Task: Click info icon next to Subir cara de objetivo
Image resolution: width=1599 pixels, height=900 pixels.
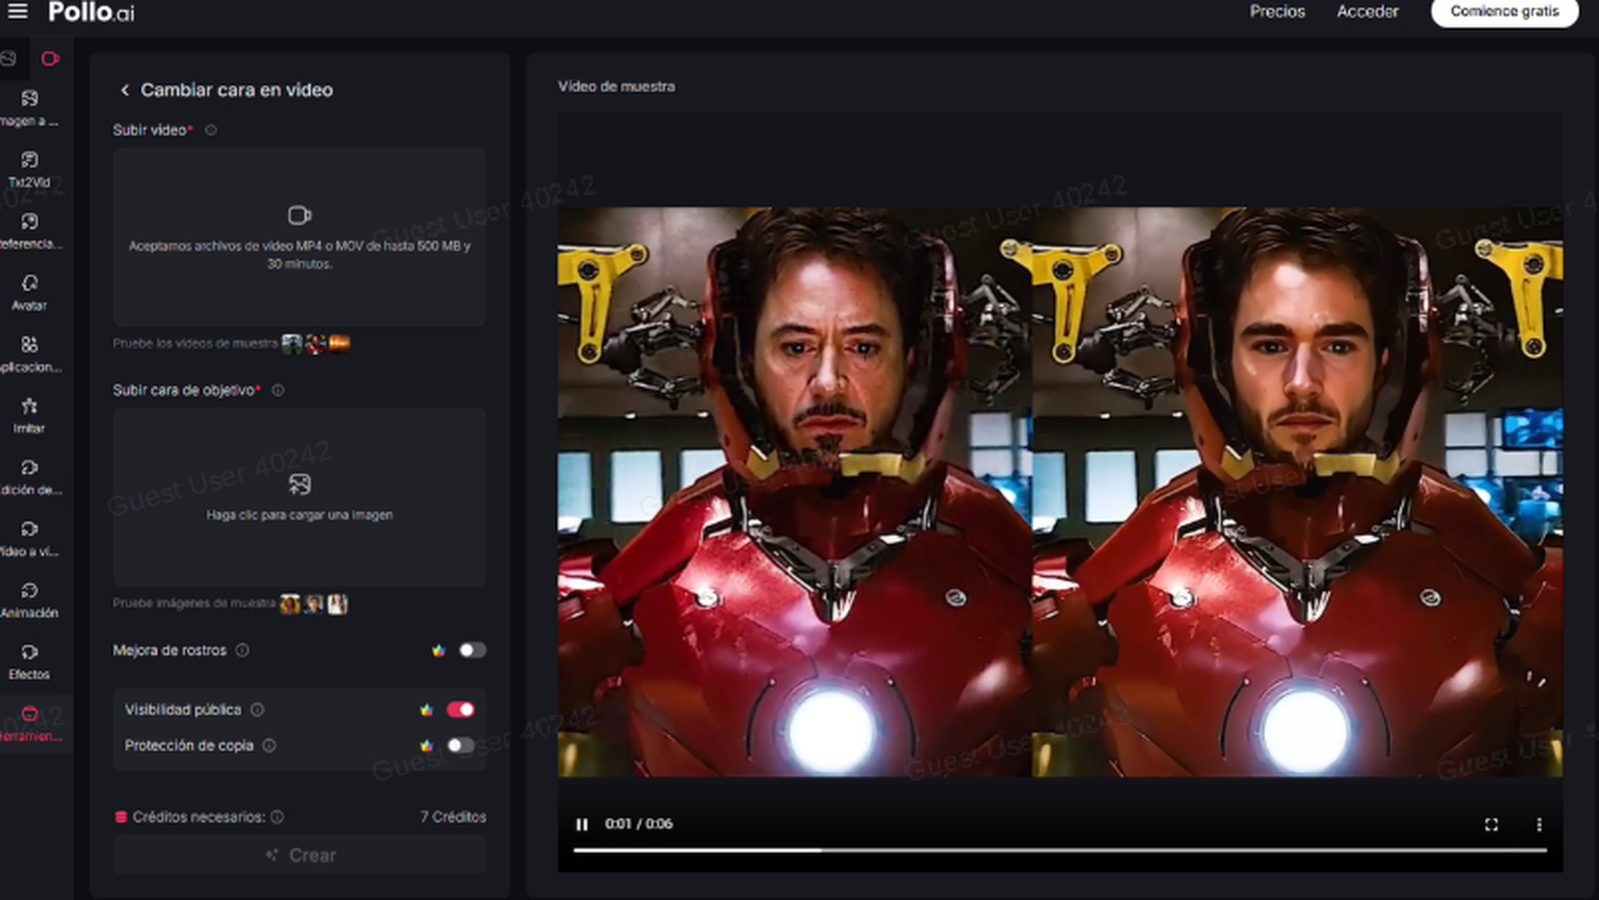Action: coord(278,390)
